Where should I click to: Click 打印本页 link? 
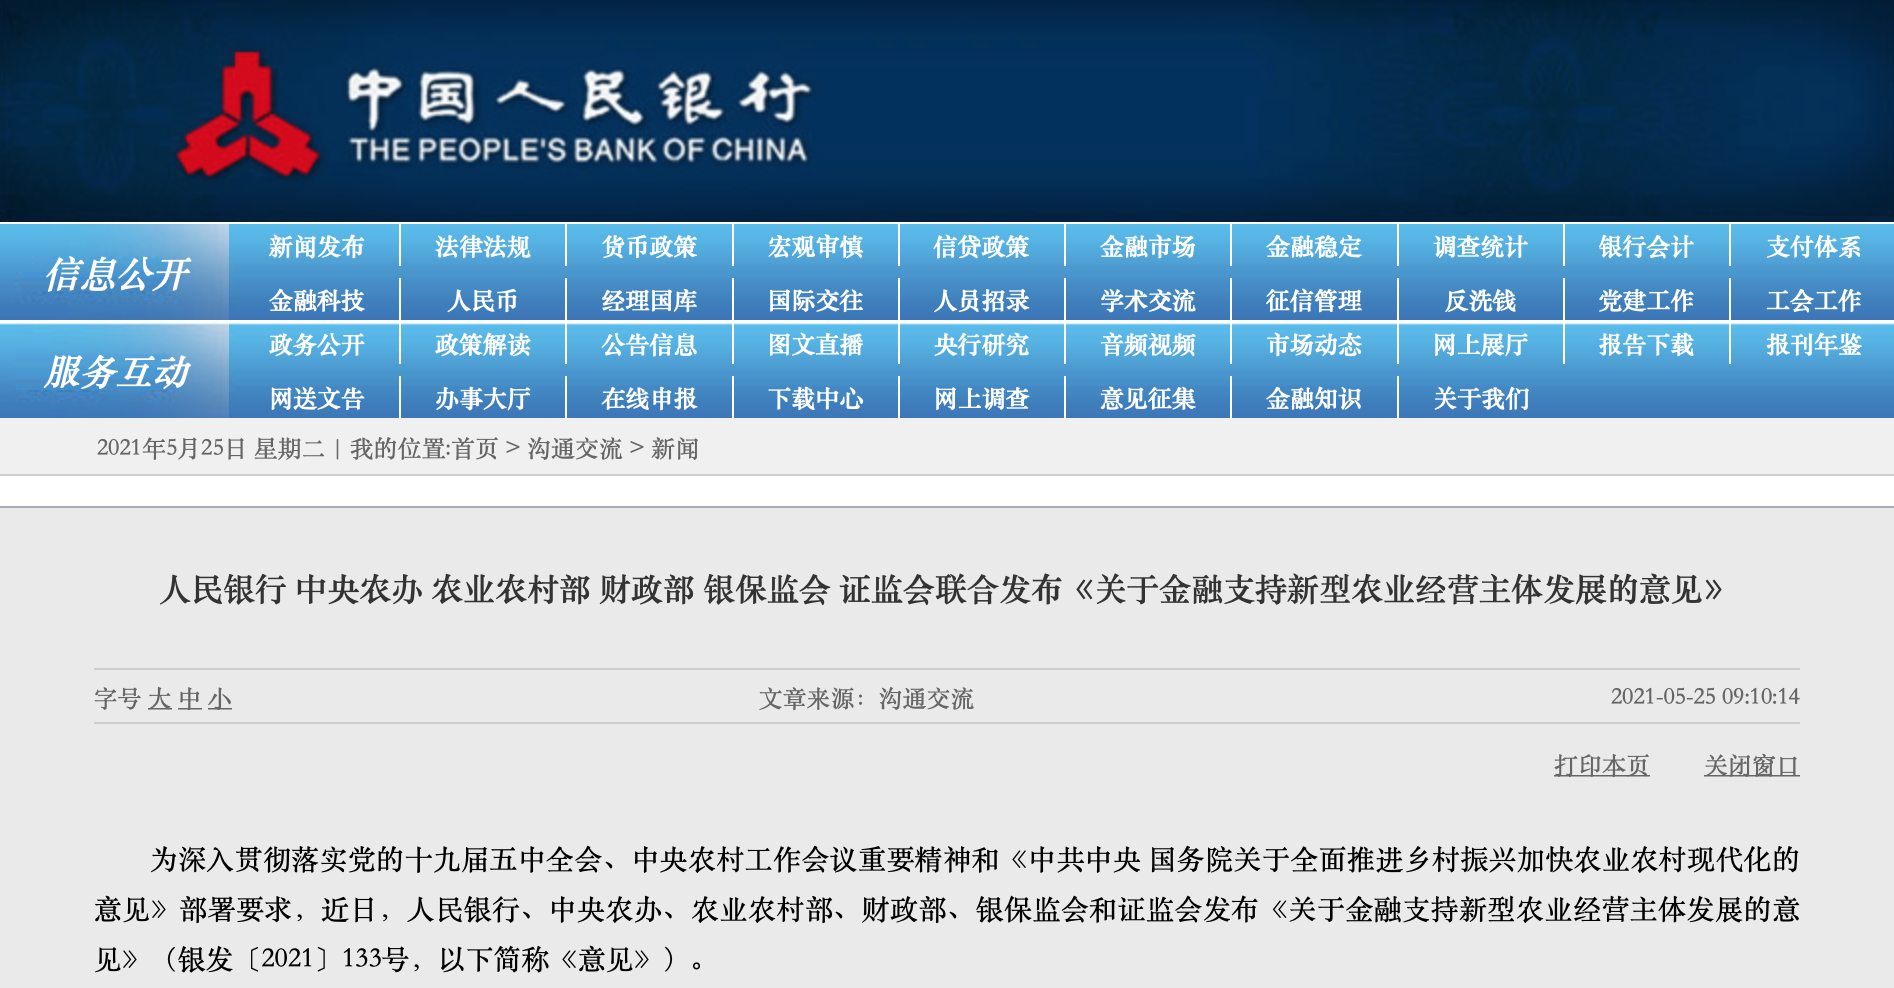(x=1601, y=766)
